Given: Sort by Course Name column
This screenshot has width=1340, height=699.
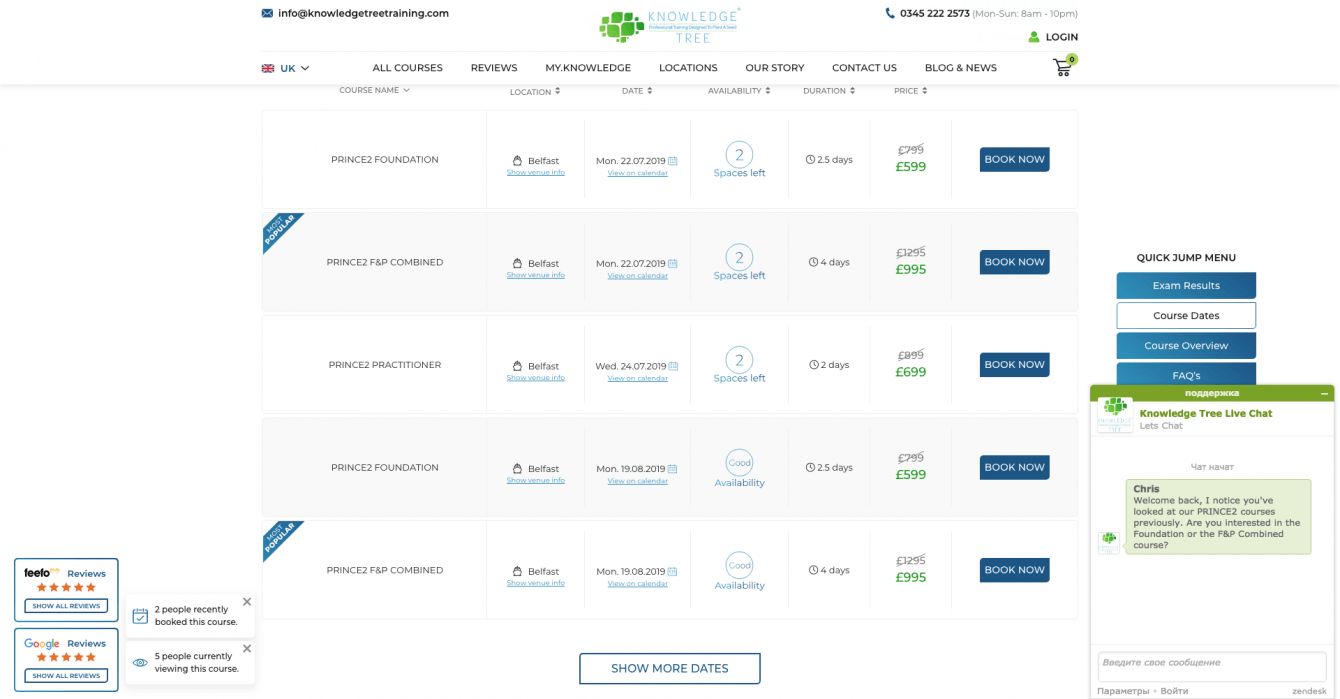Looking at the screenshot, I should click(x=374, y=90).
